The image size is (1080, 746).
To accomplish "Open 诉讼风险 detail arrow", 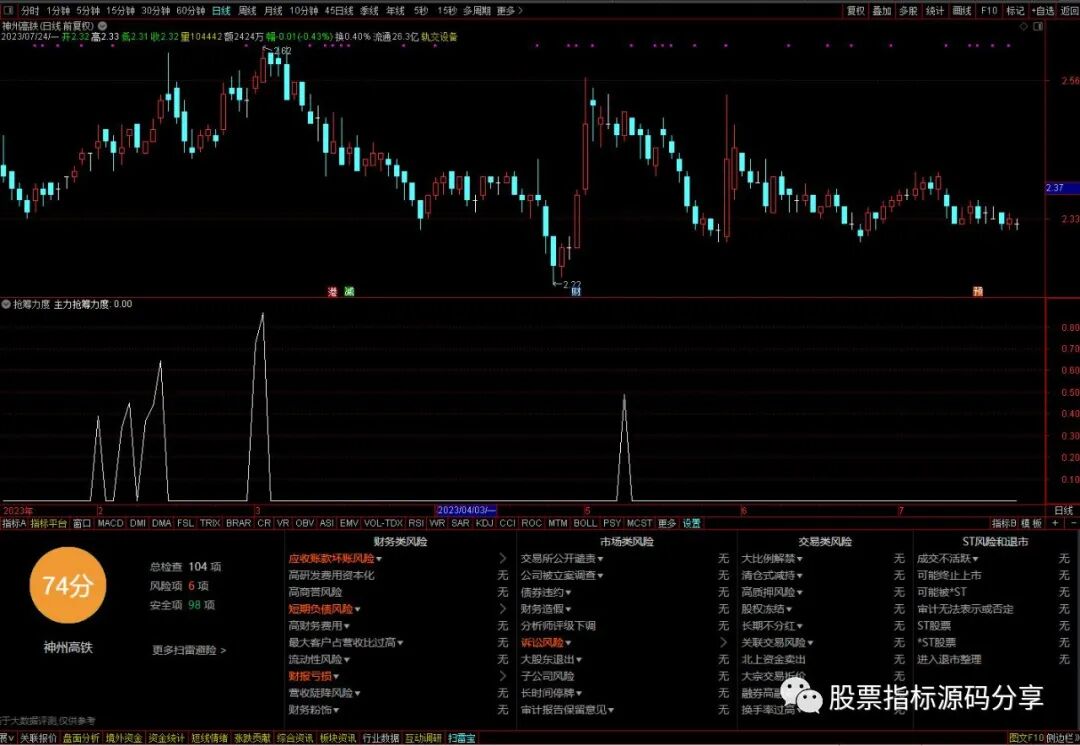I will pos(723,643).
